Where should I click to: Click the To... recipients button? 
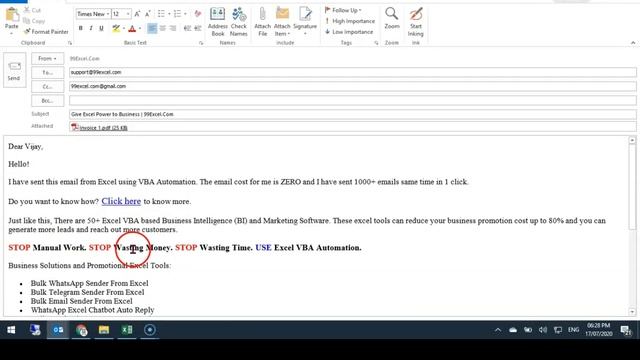[47, 72]
